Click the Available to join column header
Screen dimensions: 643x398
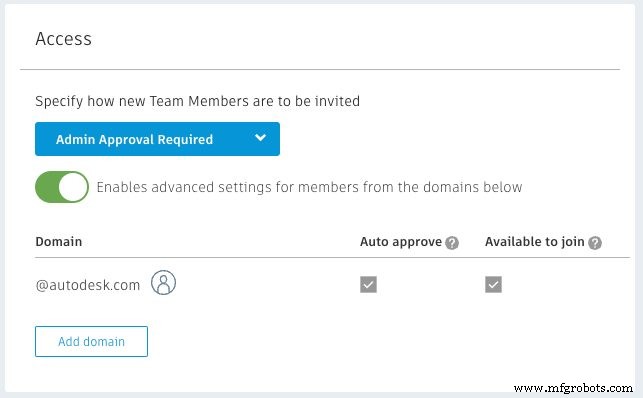[535, 242]
